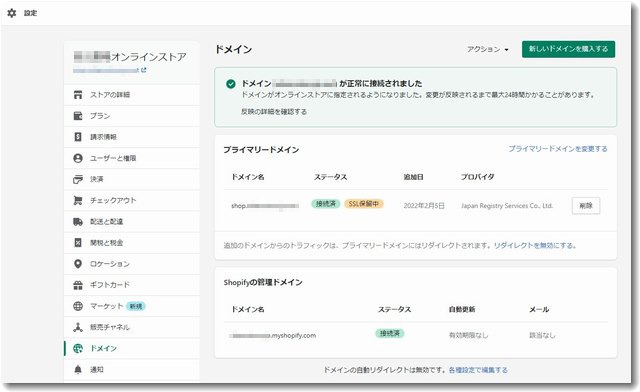
Task: Click 新しいドメインを購入する button
Action: pyautogui.click(x=568, y=49)
